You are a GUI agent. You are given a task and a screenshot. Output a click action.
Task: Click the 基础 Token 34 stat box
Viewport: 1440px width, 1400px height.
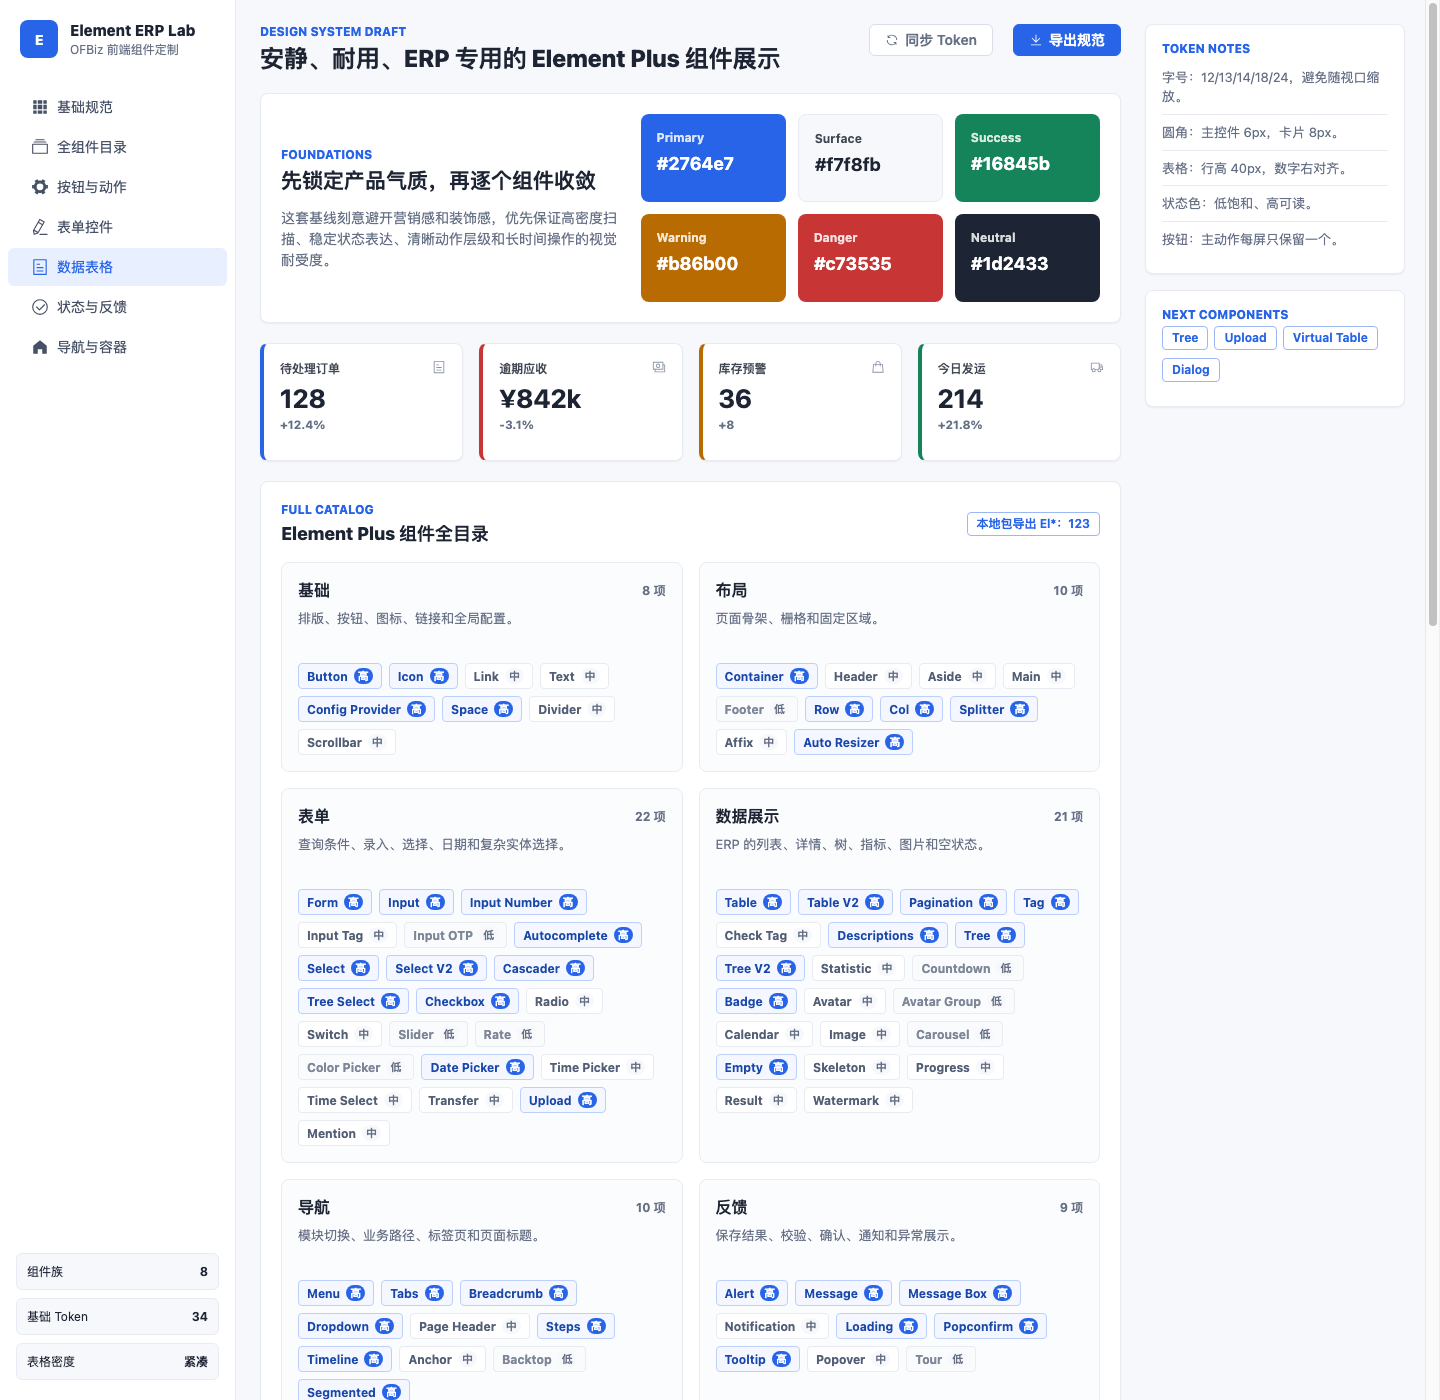pos(117,1317)
